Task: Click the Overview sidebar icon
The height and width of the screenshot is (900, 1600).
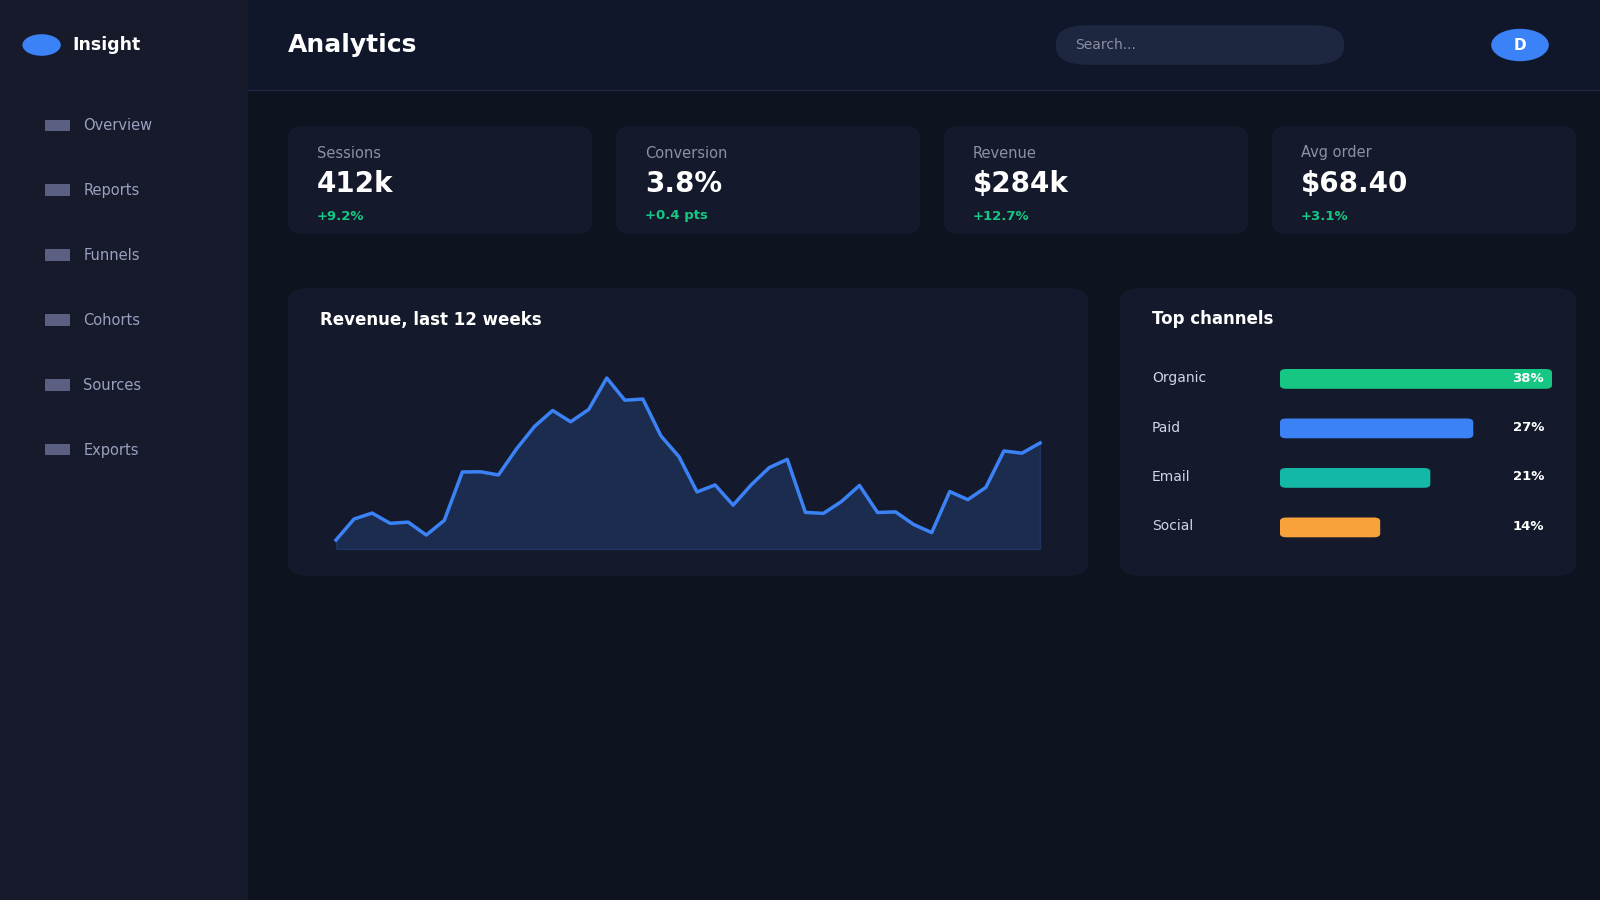Action: [57, 126]
